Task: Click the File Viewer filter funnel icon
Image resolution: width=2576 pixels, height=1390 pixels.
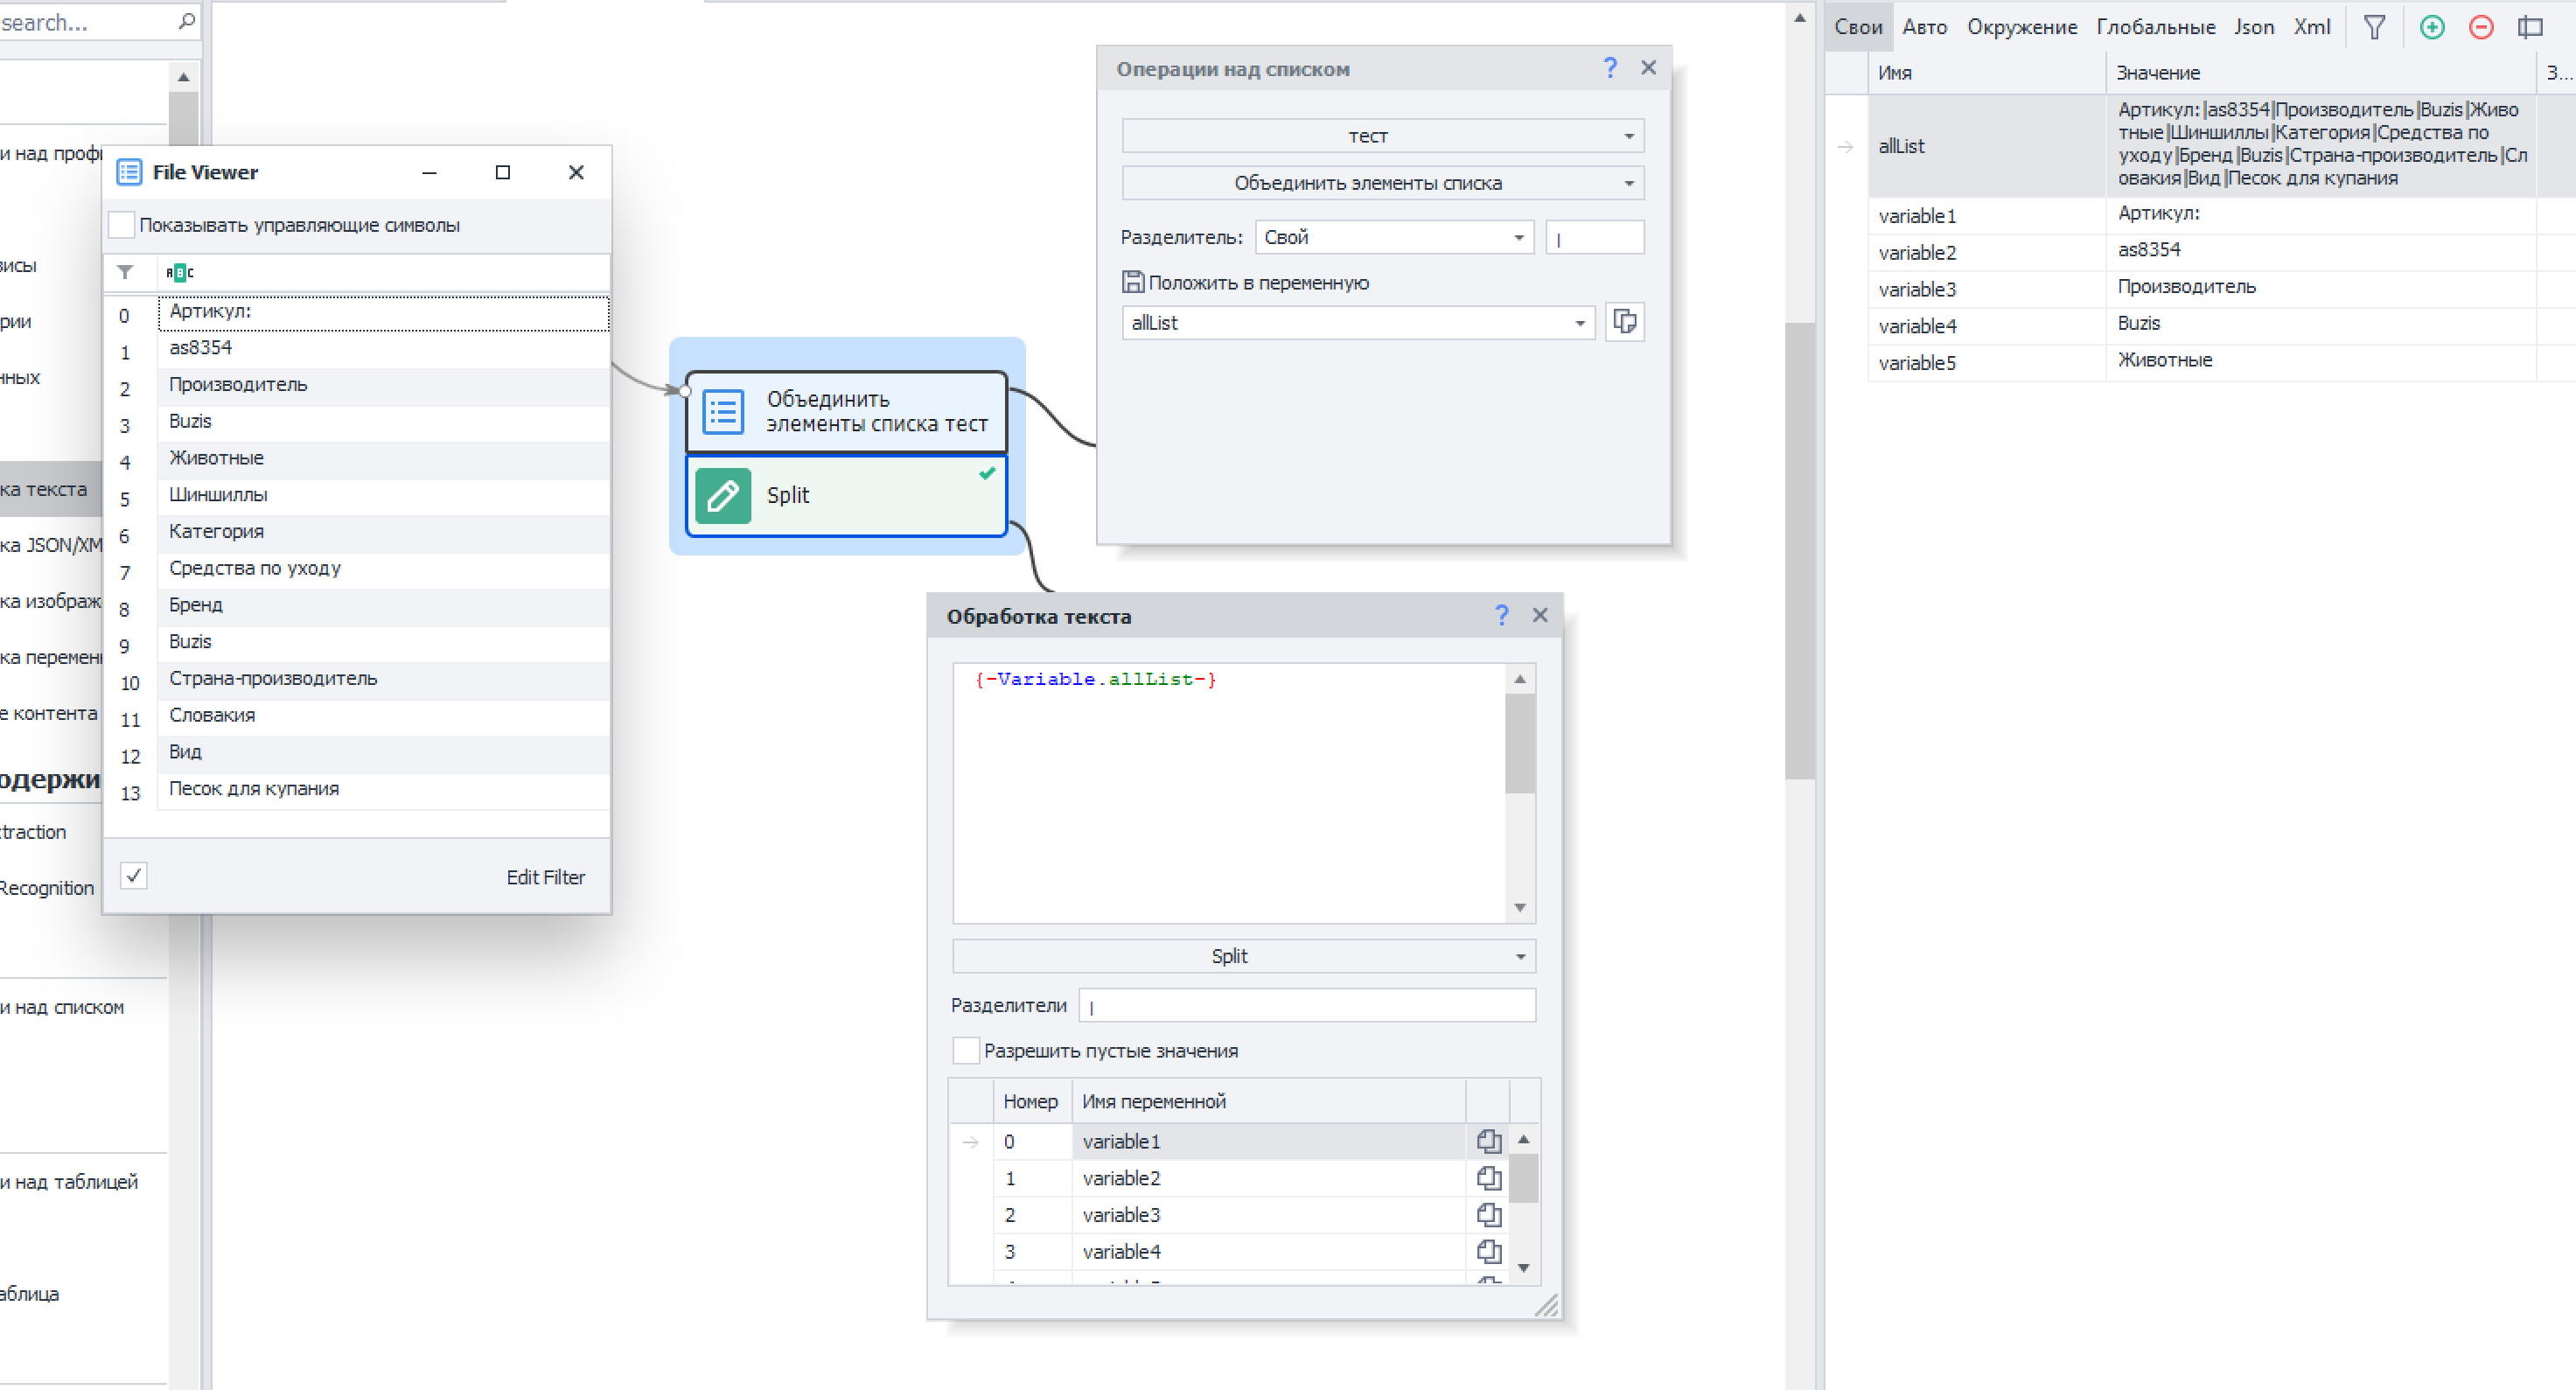Action: tap(125, 271)
